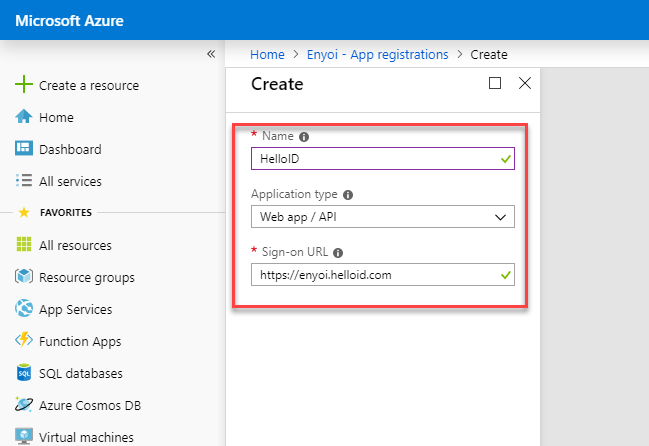Click the info icon next to Name

click(304, 137)
